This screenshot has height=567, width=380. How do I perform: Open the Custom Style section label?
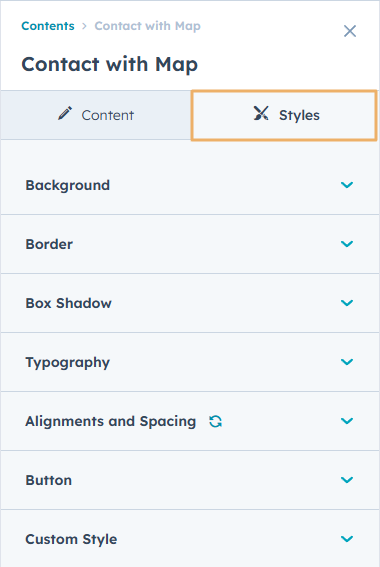[71, 539]
